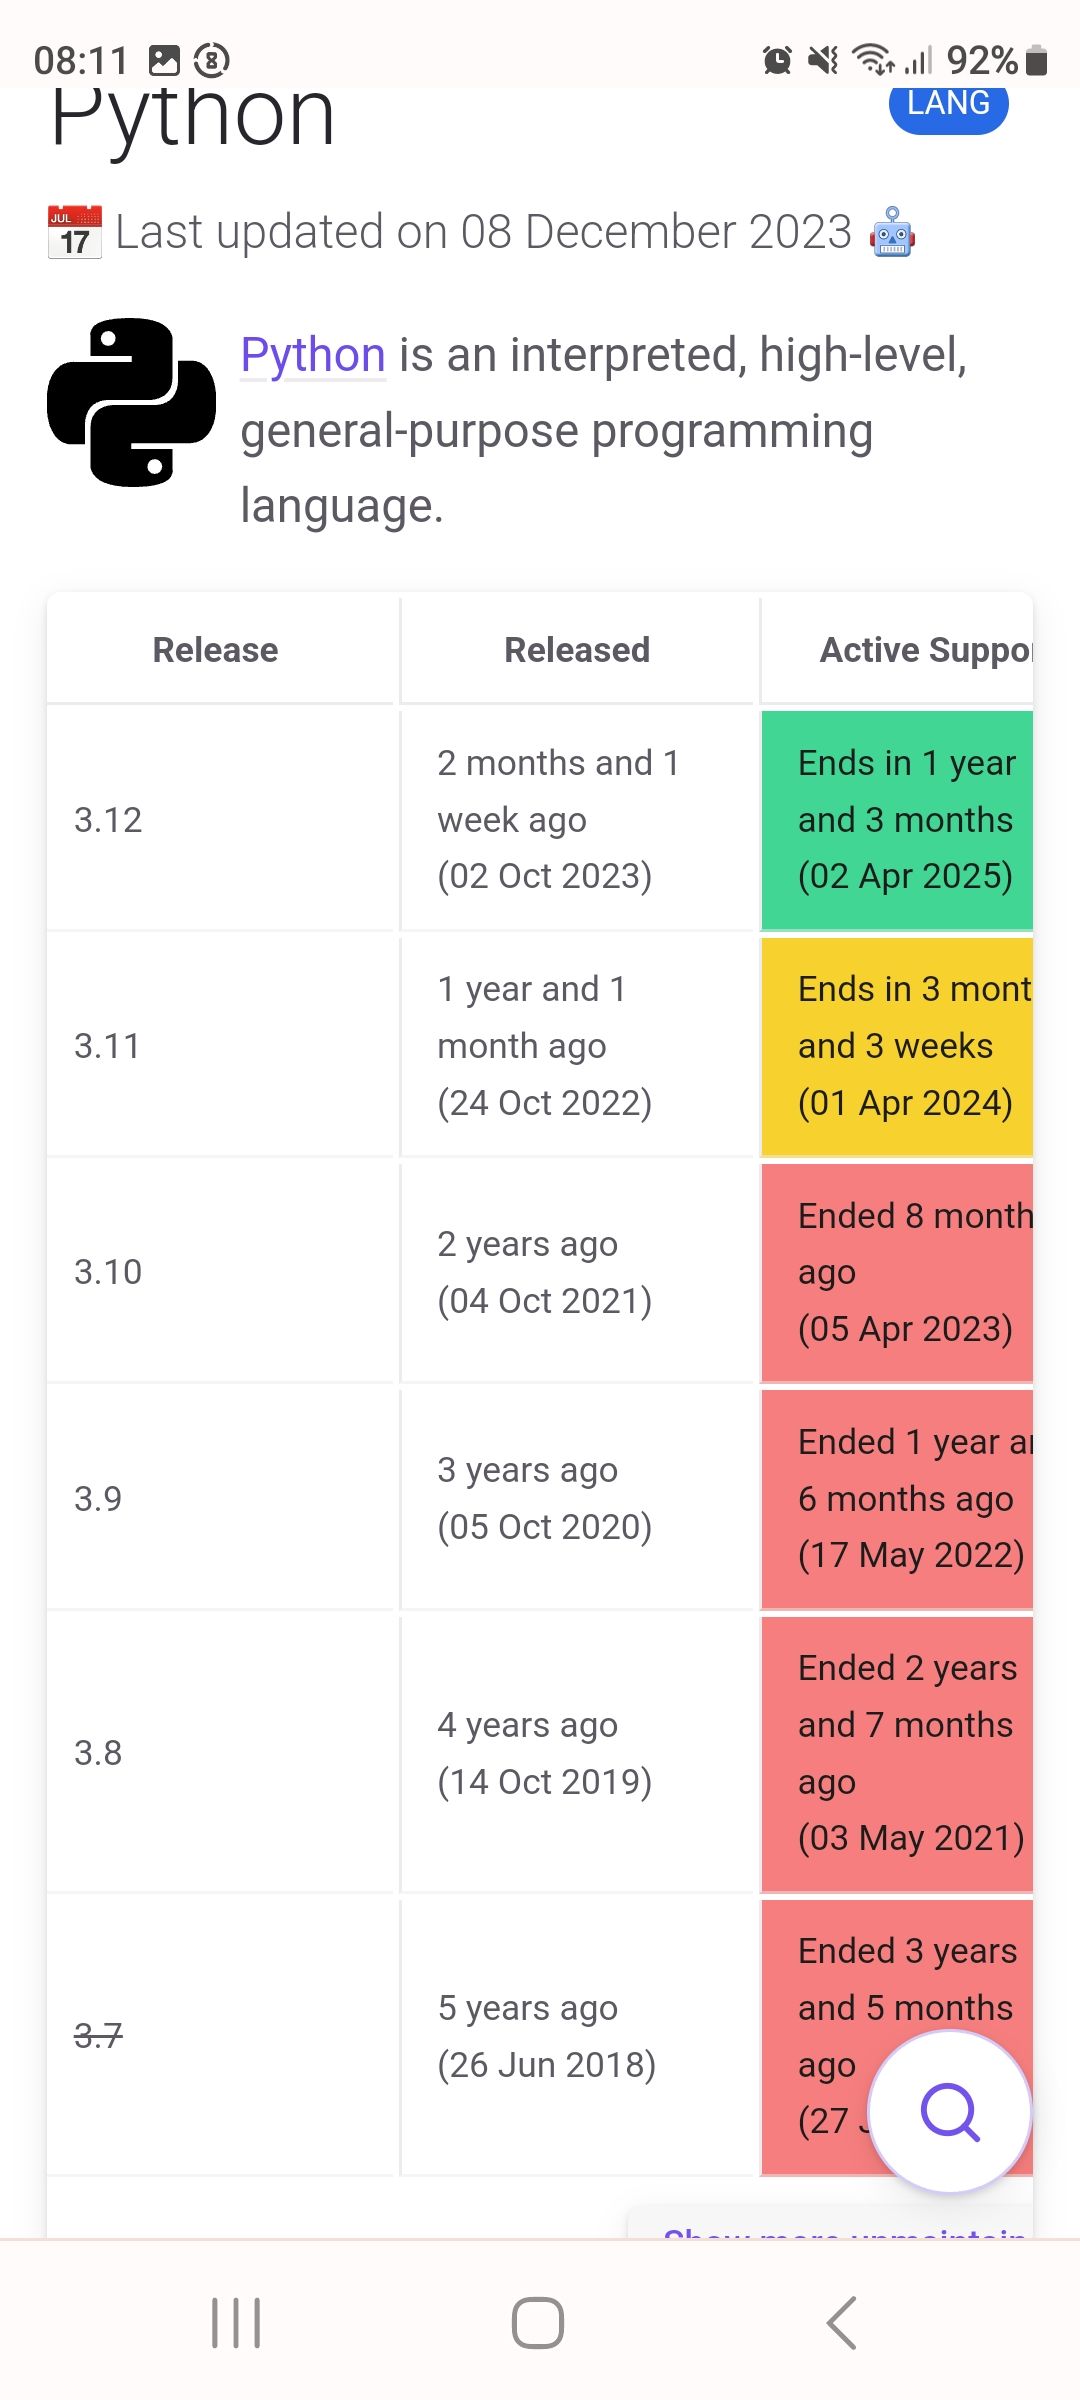Tap the green 3.12 support cell
1080x2400 pixels.
897,820
